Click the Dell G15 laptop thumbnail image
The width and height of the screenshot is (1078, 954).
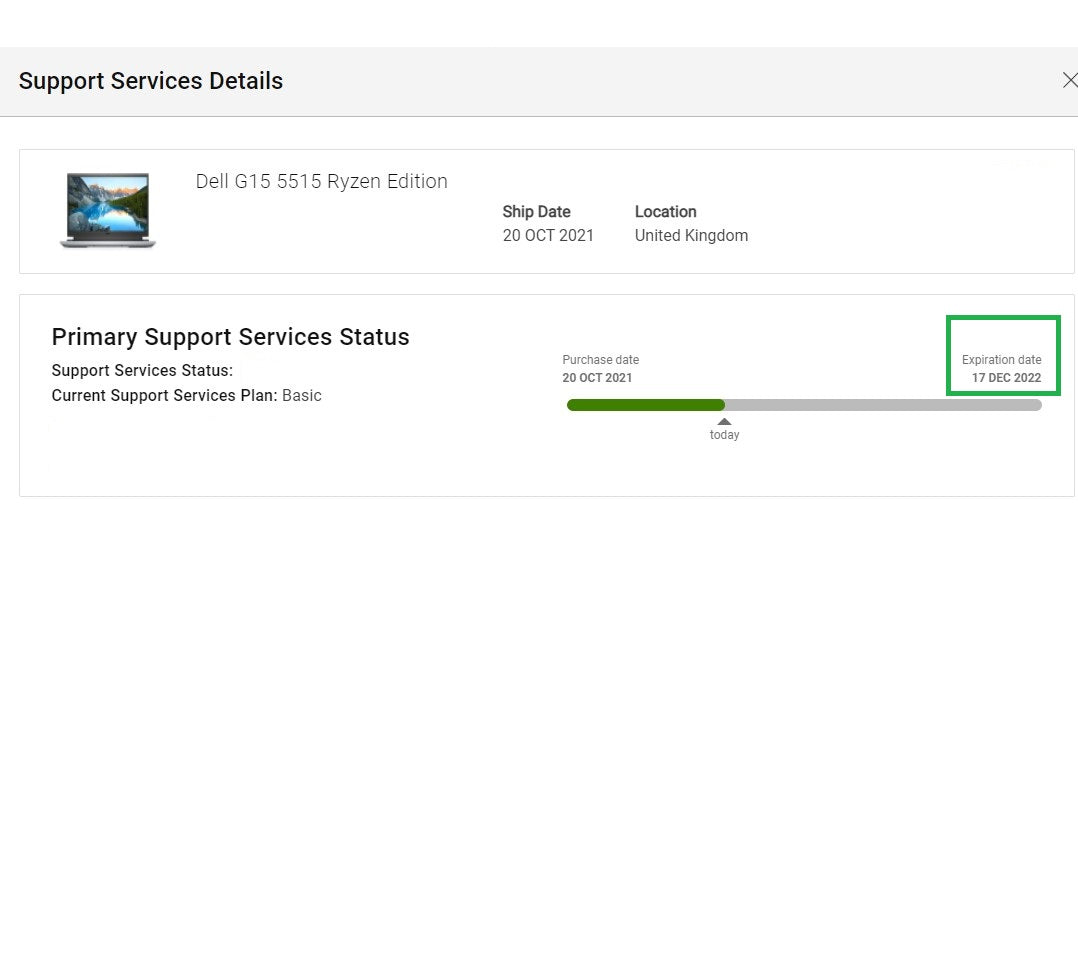(x=108, y=210)
